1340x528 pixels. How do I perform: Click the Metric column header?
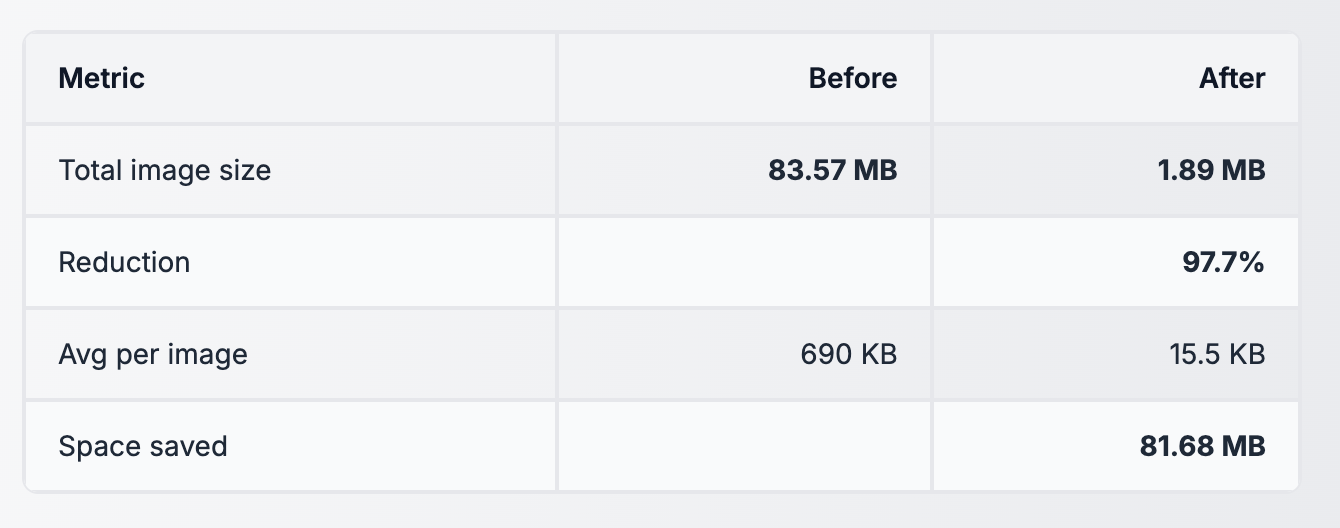pyautogui.click(x=102, y=78)
